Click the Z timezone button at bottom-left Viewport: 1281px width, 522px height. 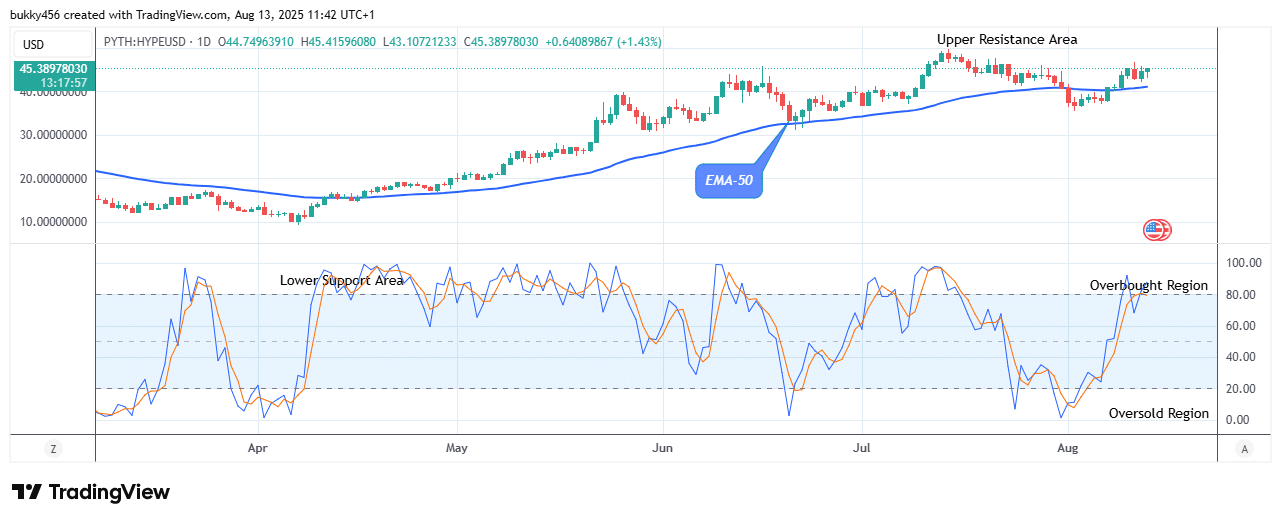52,448
